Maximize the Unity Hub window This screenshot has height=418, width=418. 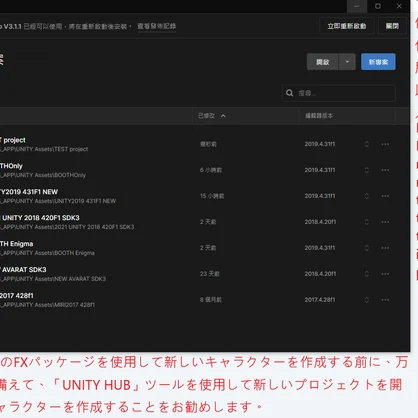coord(378,6)
